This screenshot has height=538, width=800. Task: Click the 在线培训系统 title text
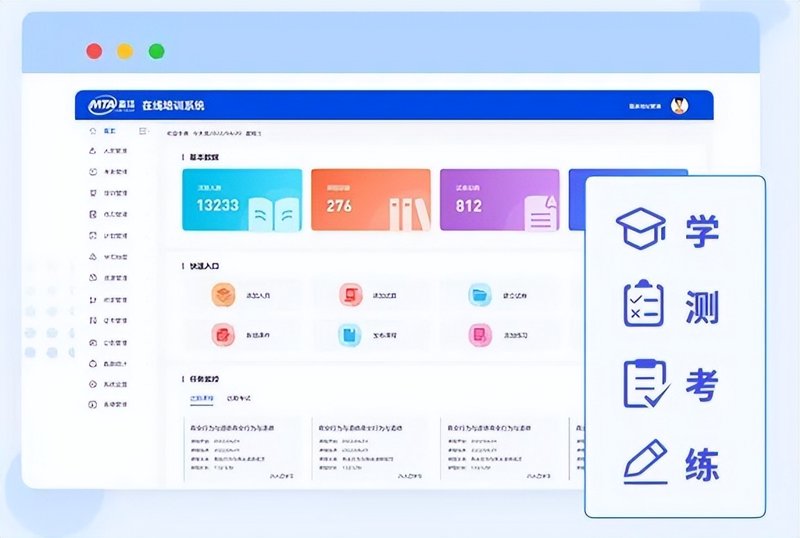173,106
